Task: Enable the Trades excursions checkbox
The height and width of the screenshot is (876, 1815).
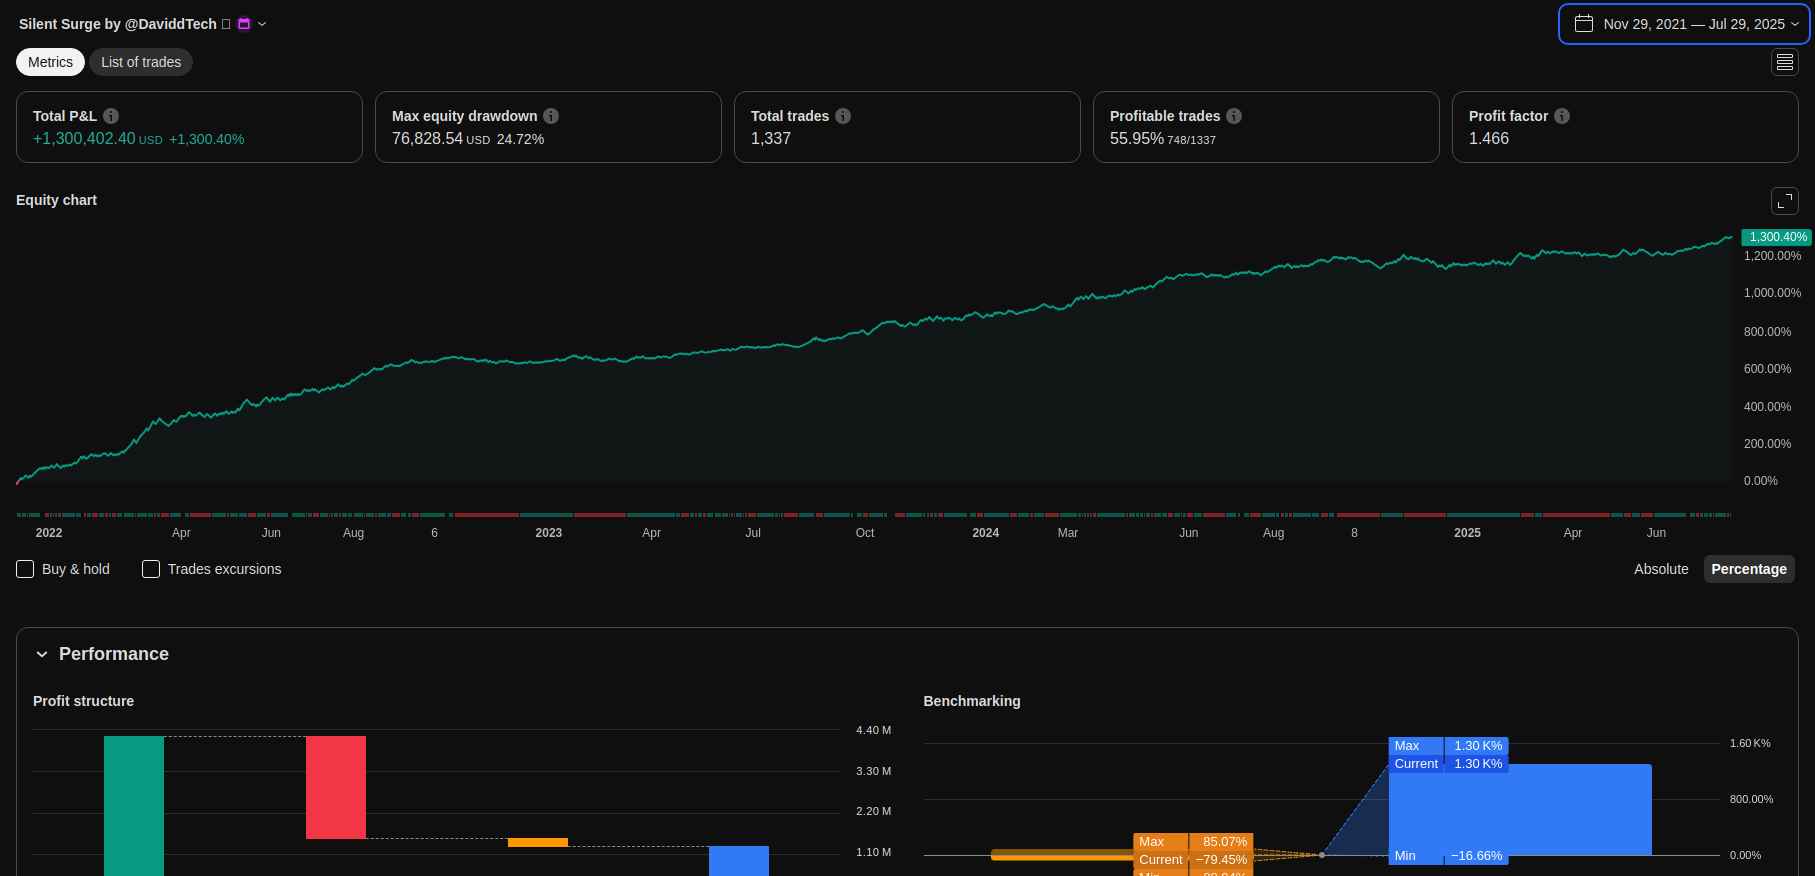Action: point(151,569)
